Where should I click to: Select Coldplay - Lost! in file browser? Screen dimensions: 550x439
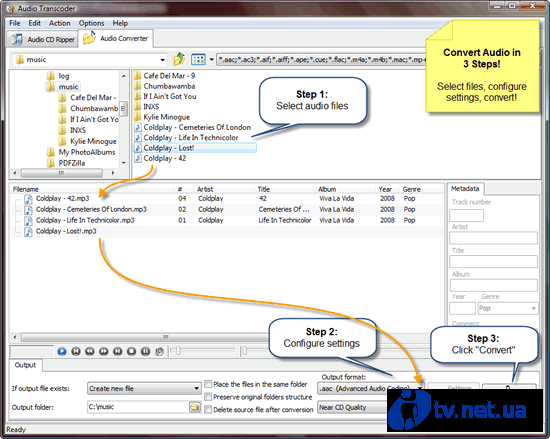[195, 148]
